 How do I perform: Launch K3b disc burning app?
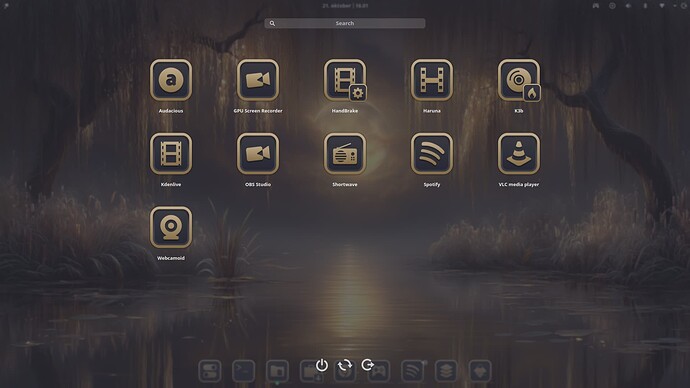point(519,80)
